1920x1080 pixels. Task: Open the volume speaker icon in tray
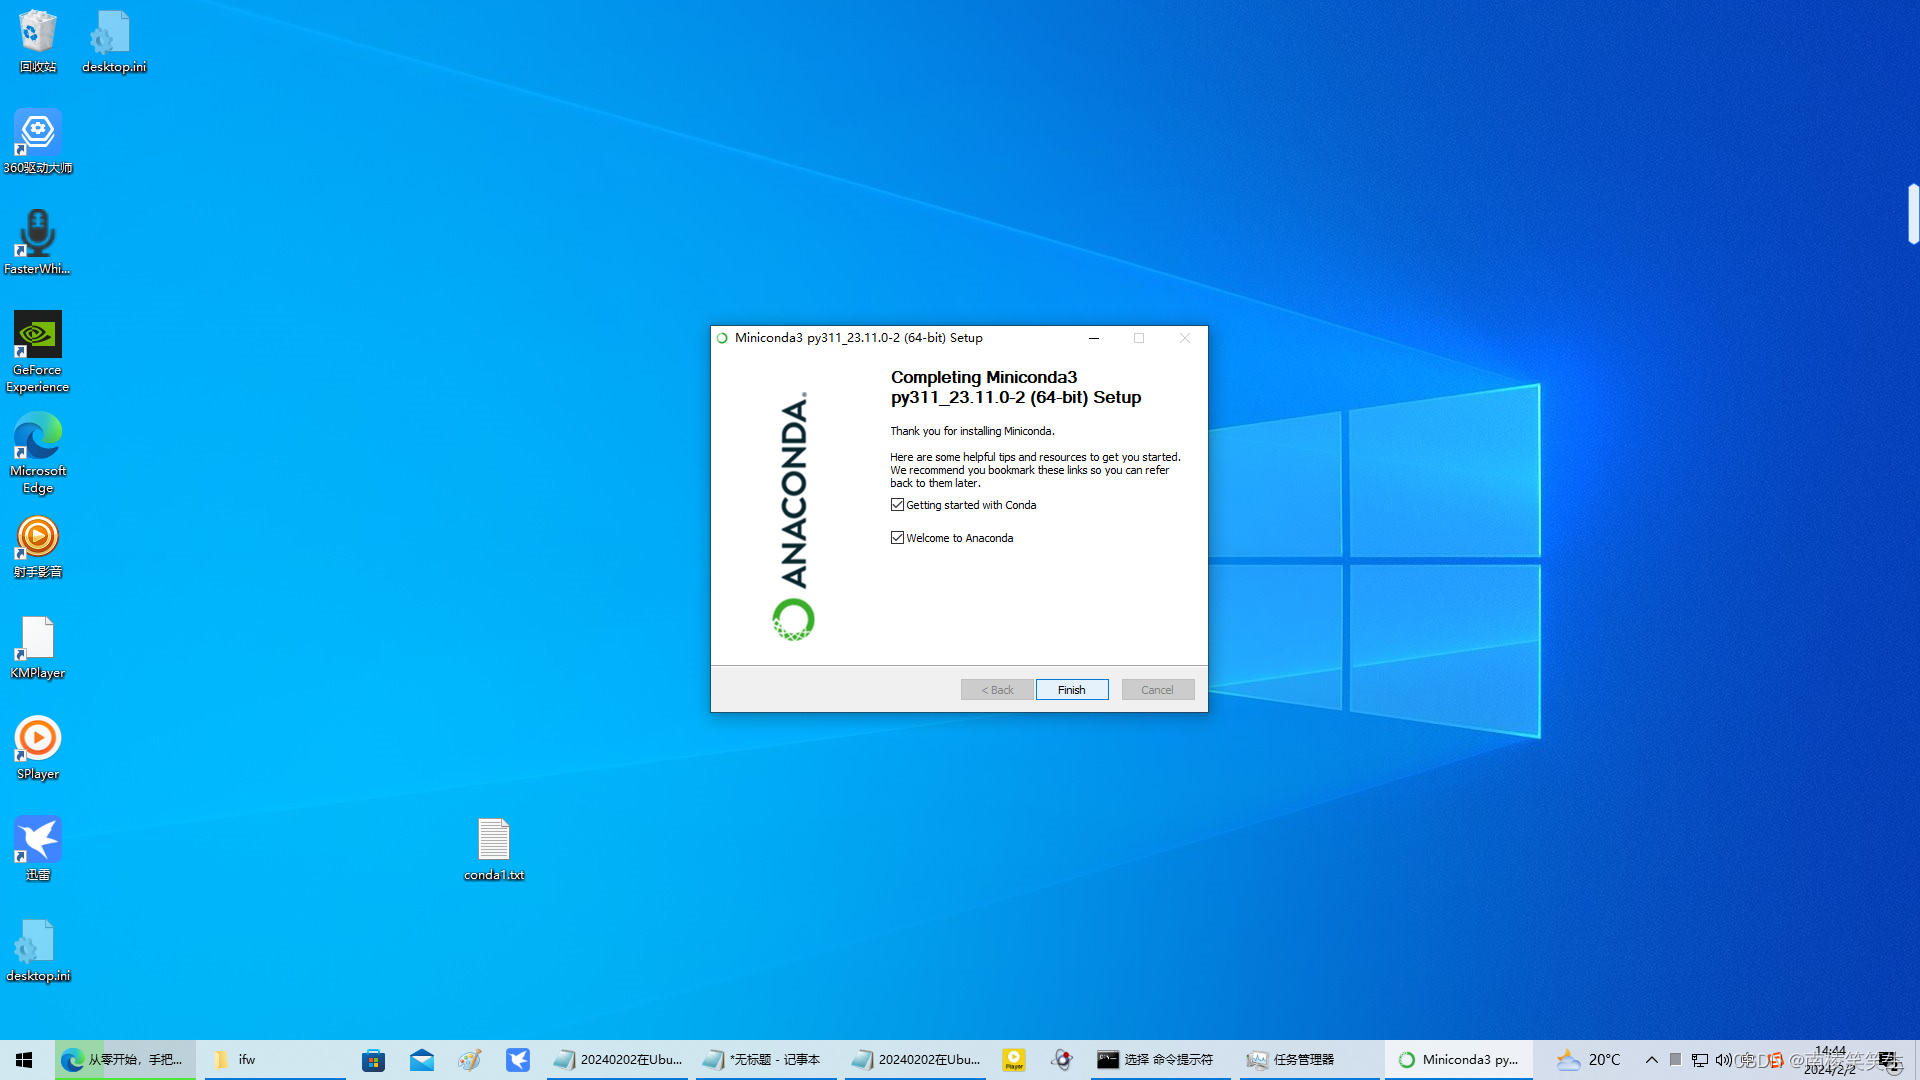1723,1060
